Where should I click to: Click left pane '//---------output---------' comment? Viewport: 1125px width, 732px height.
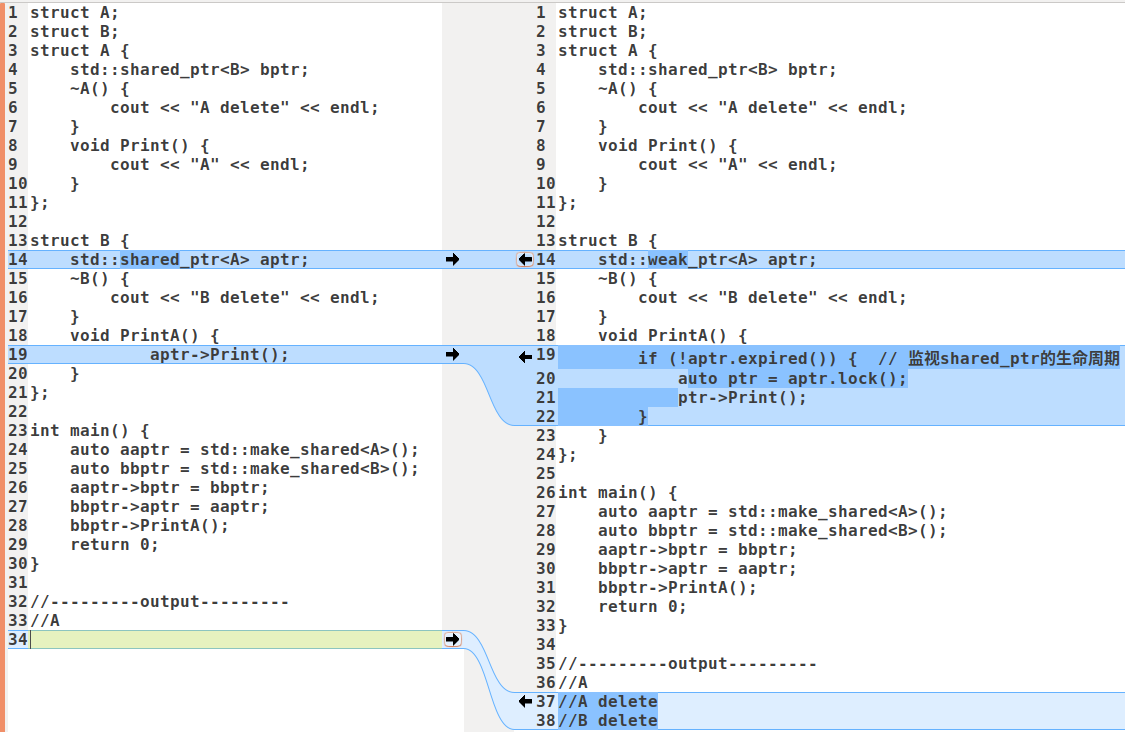coord(160,602)
